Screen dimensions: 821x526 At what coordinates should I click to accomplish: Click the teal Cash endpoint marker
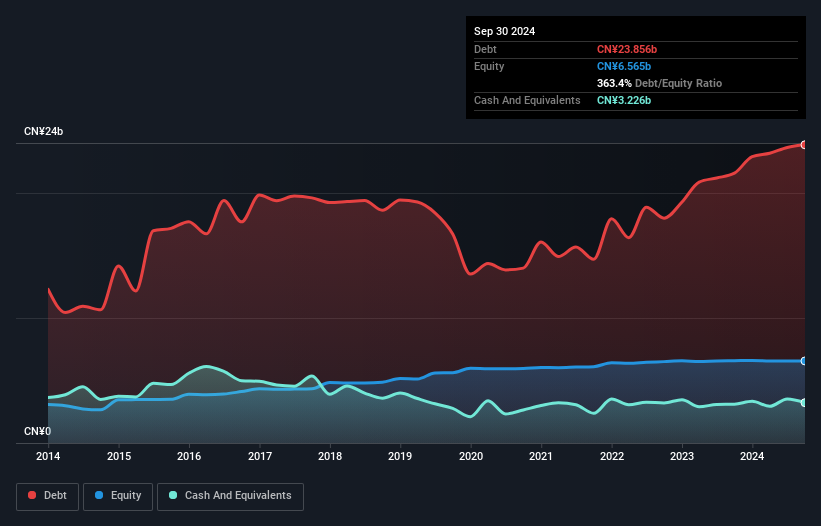coord(804,402)
